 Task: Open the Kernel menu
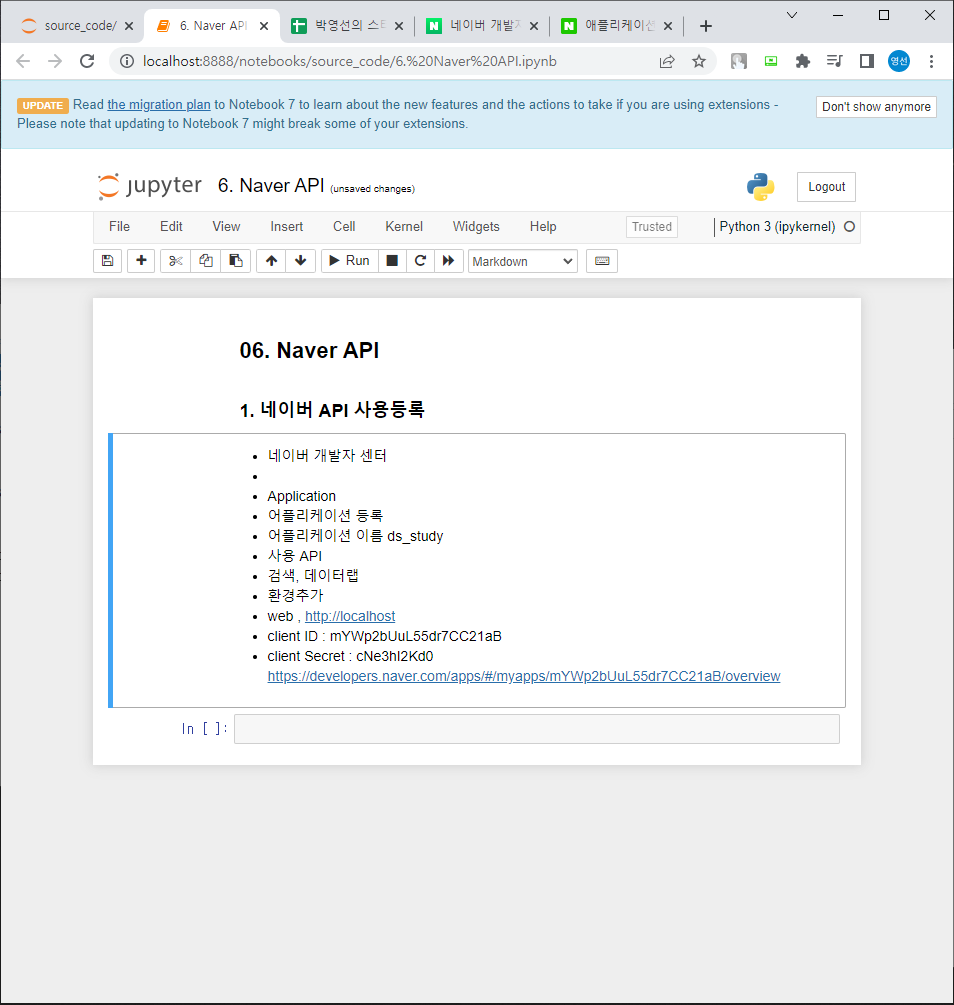click(404, 227)
